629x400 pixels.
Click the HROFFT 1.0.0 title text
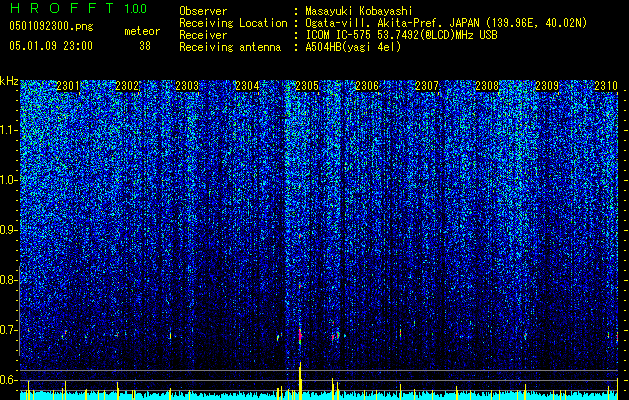click(78, 8)
